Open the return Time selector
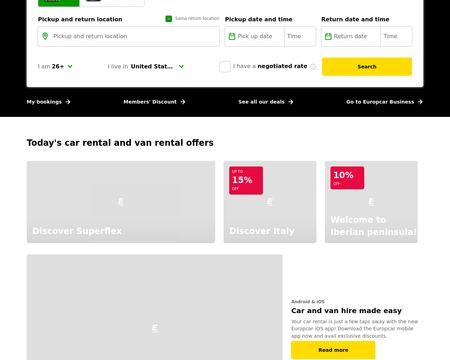This screenshot has width=450, height=360. tap(396, 36)
